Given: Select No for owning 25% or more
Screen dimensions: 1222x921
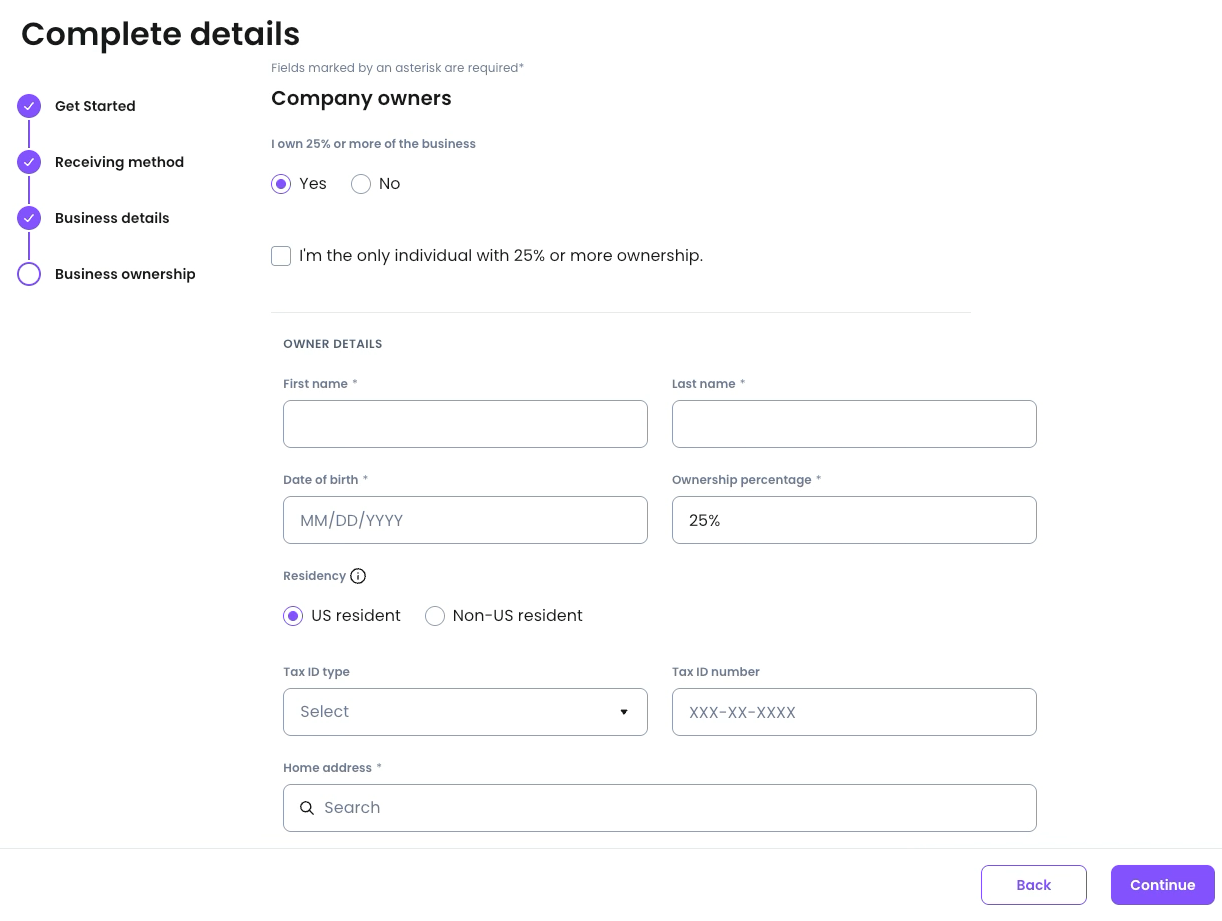Looking at the screenshot, I should [x=361, y=184].
